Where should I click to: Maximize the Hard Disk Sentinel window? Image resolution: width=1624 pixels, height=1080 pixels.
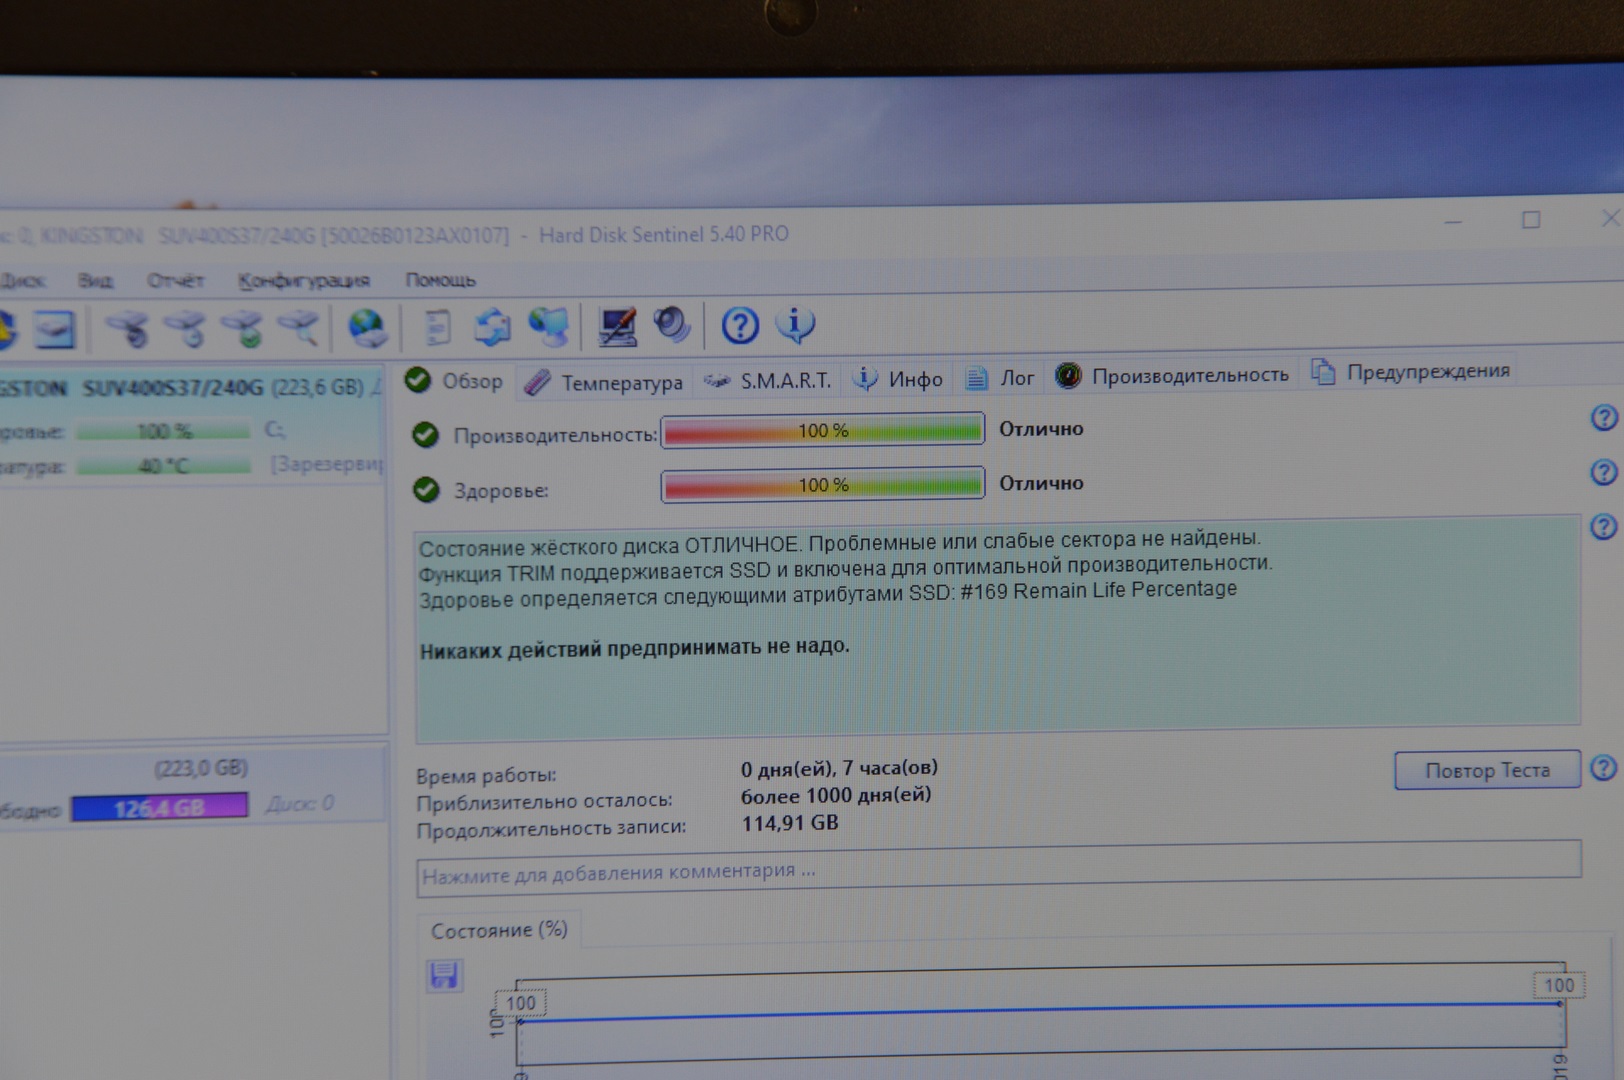point(1531,220)
